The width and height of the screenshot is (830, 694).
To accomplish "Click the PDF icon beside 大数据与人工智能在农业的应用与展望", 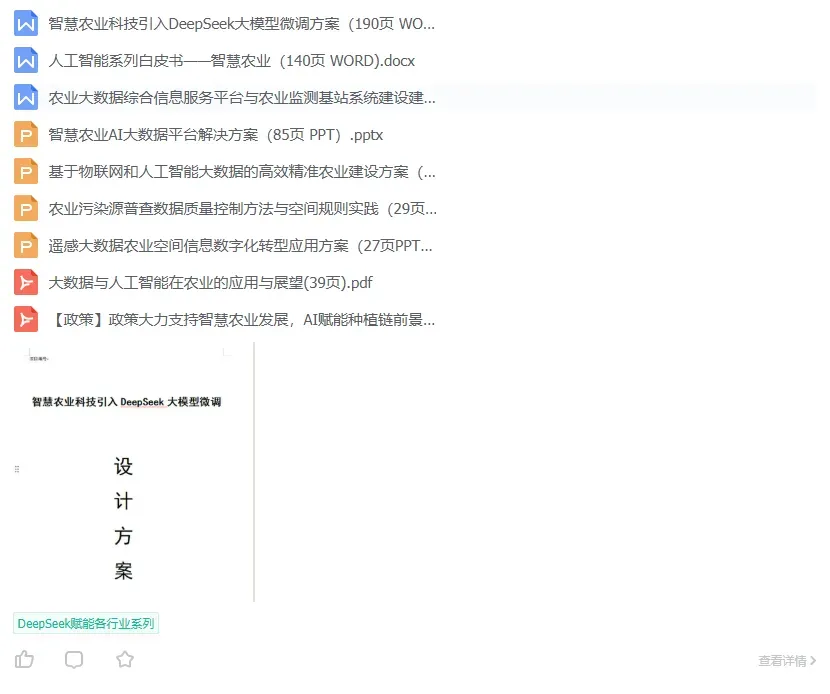I will pos(25,283).
